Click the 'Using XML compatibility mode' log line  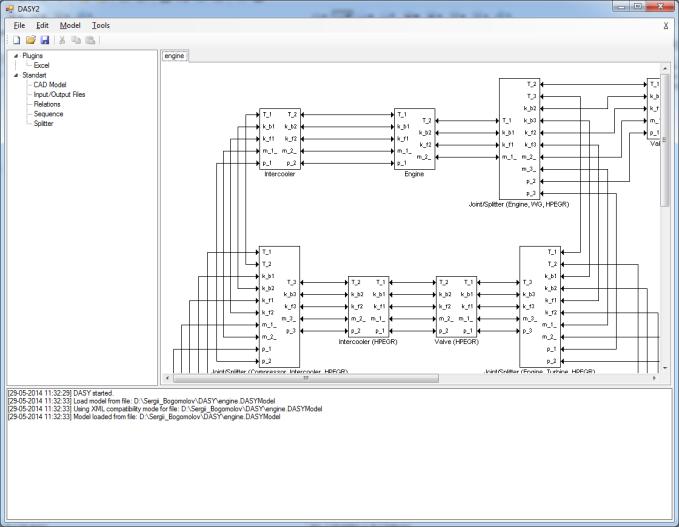(165, 409)
